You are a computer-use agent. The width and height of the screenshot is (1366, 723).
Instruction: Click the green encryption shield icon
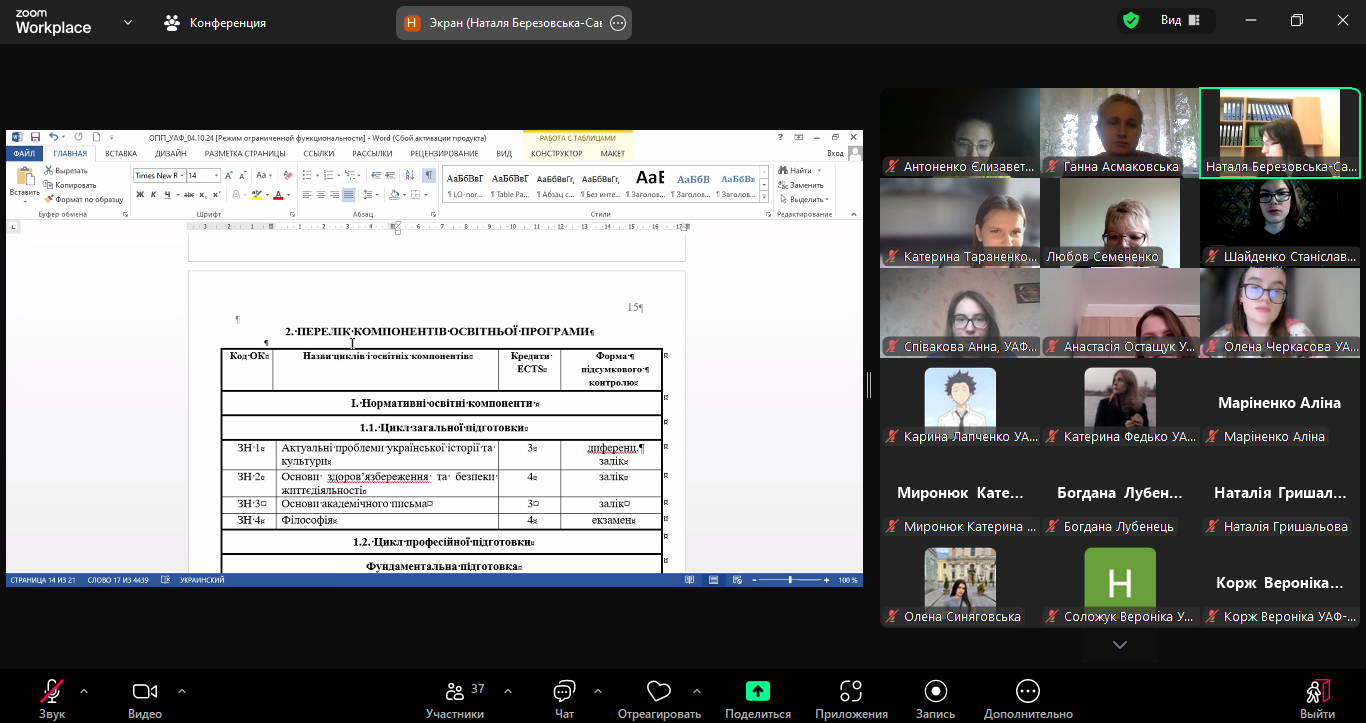pyautogui.click(x=1131, y=20)
